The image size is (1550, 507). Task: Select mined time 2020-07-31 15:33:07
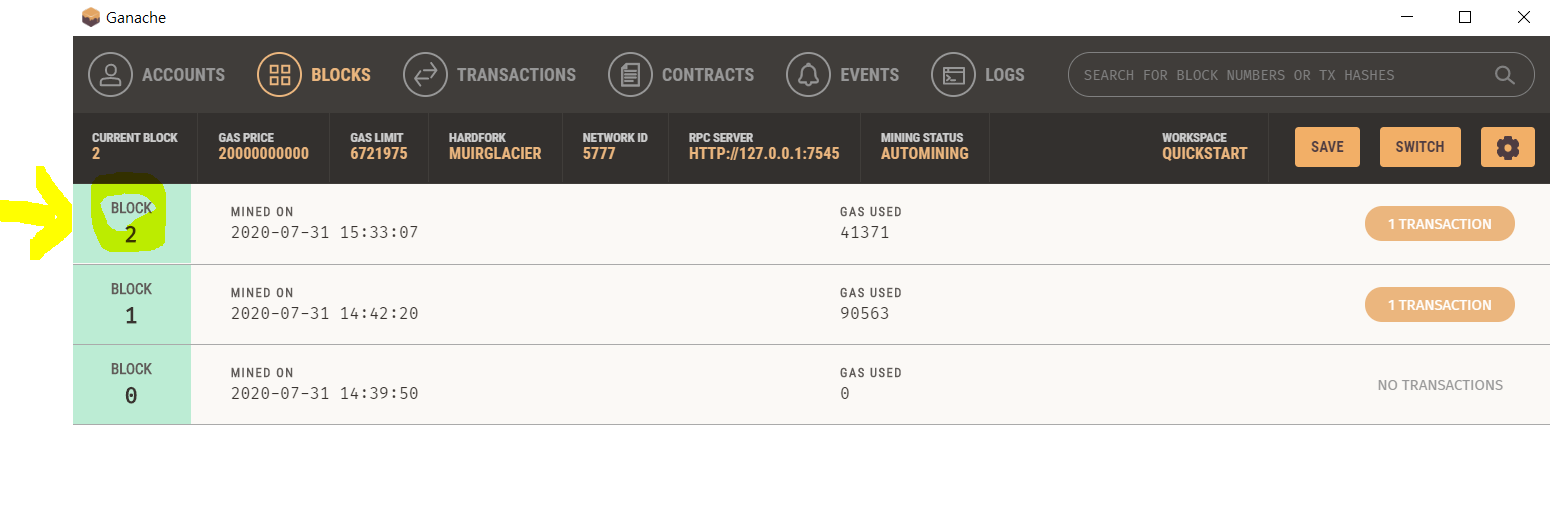pyautogui.click(x=324, y=233)
